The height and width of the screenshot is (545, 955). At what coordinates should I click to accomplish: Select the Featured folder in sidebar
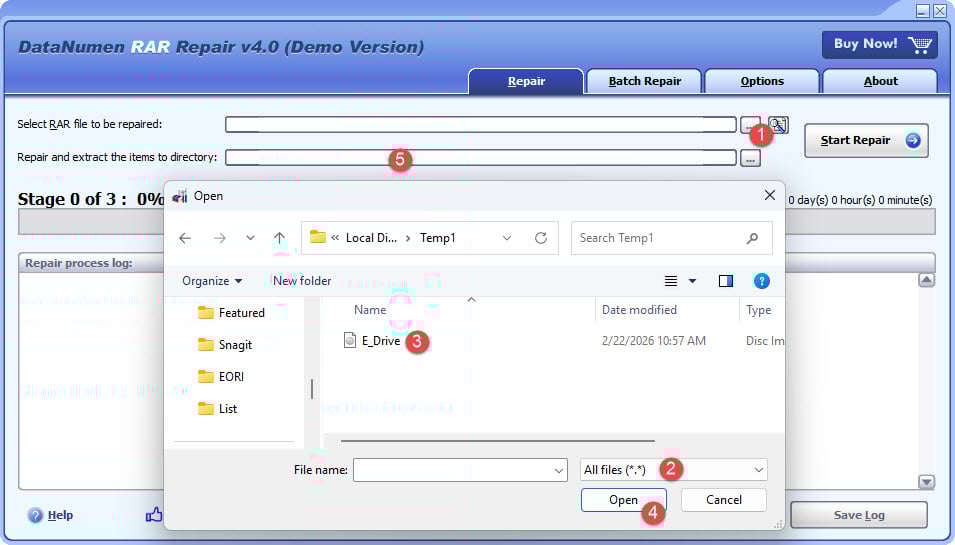232,313
